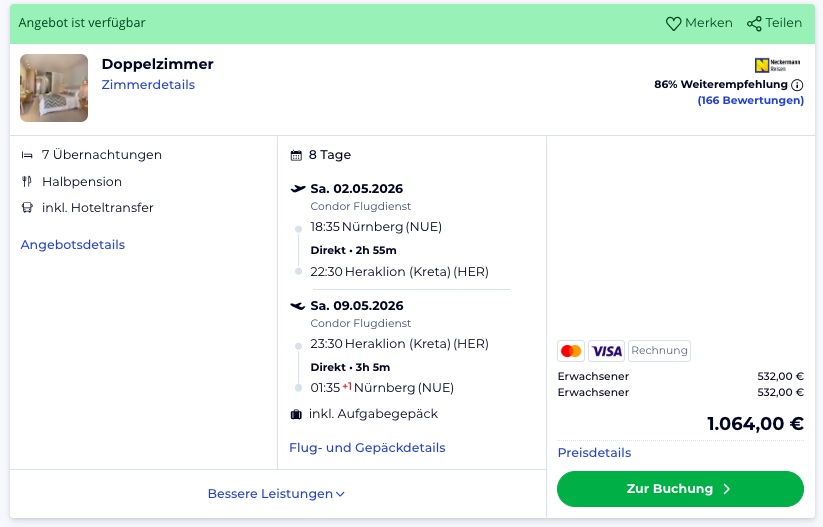Click the second Erwachsener price row

click(680, 393)
